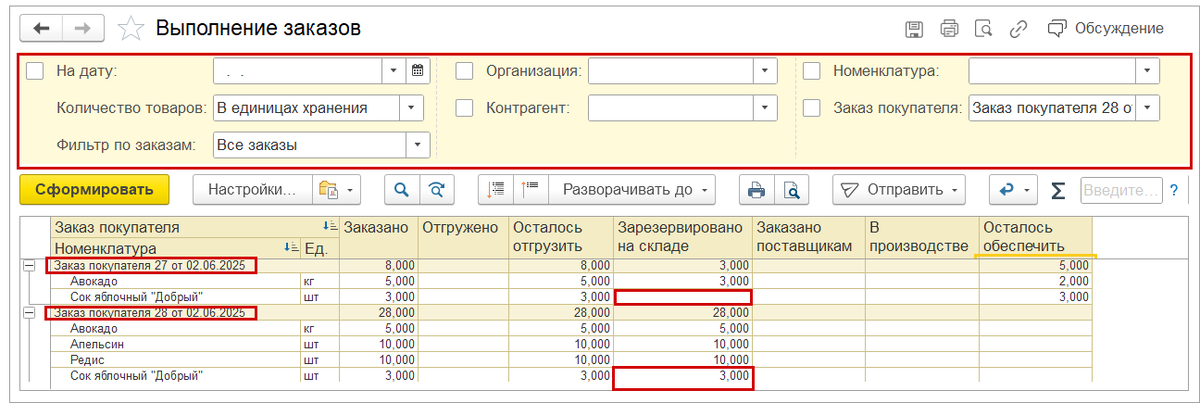Open the Заказ покупателя filter dropdown
This screenshot has width=1200, height=403.
tap(1147, 107)
